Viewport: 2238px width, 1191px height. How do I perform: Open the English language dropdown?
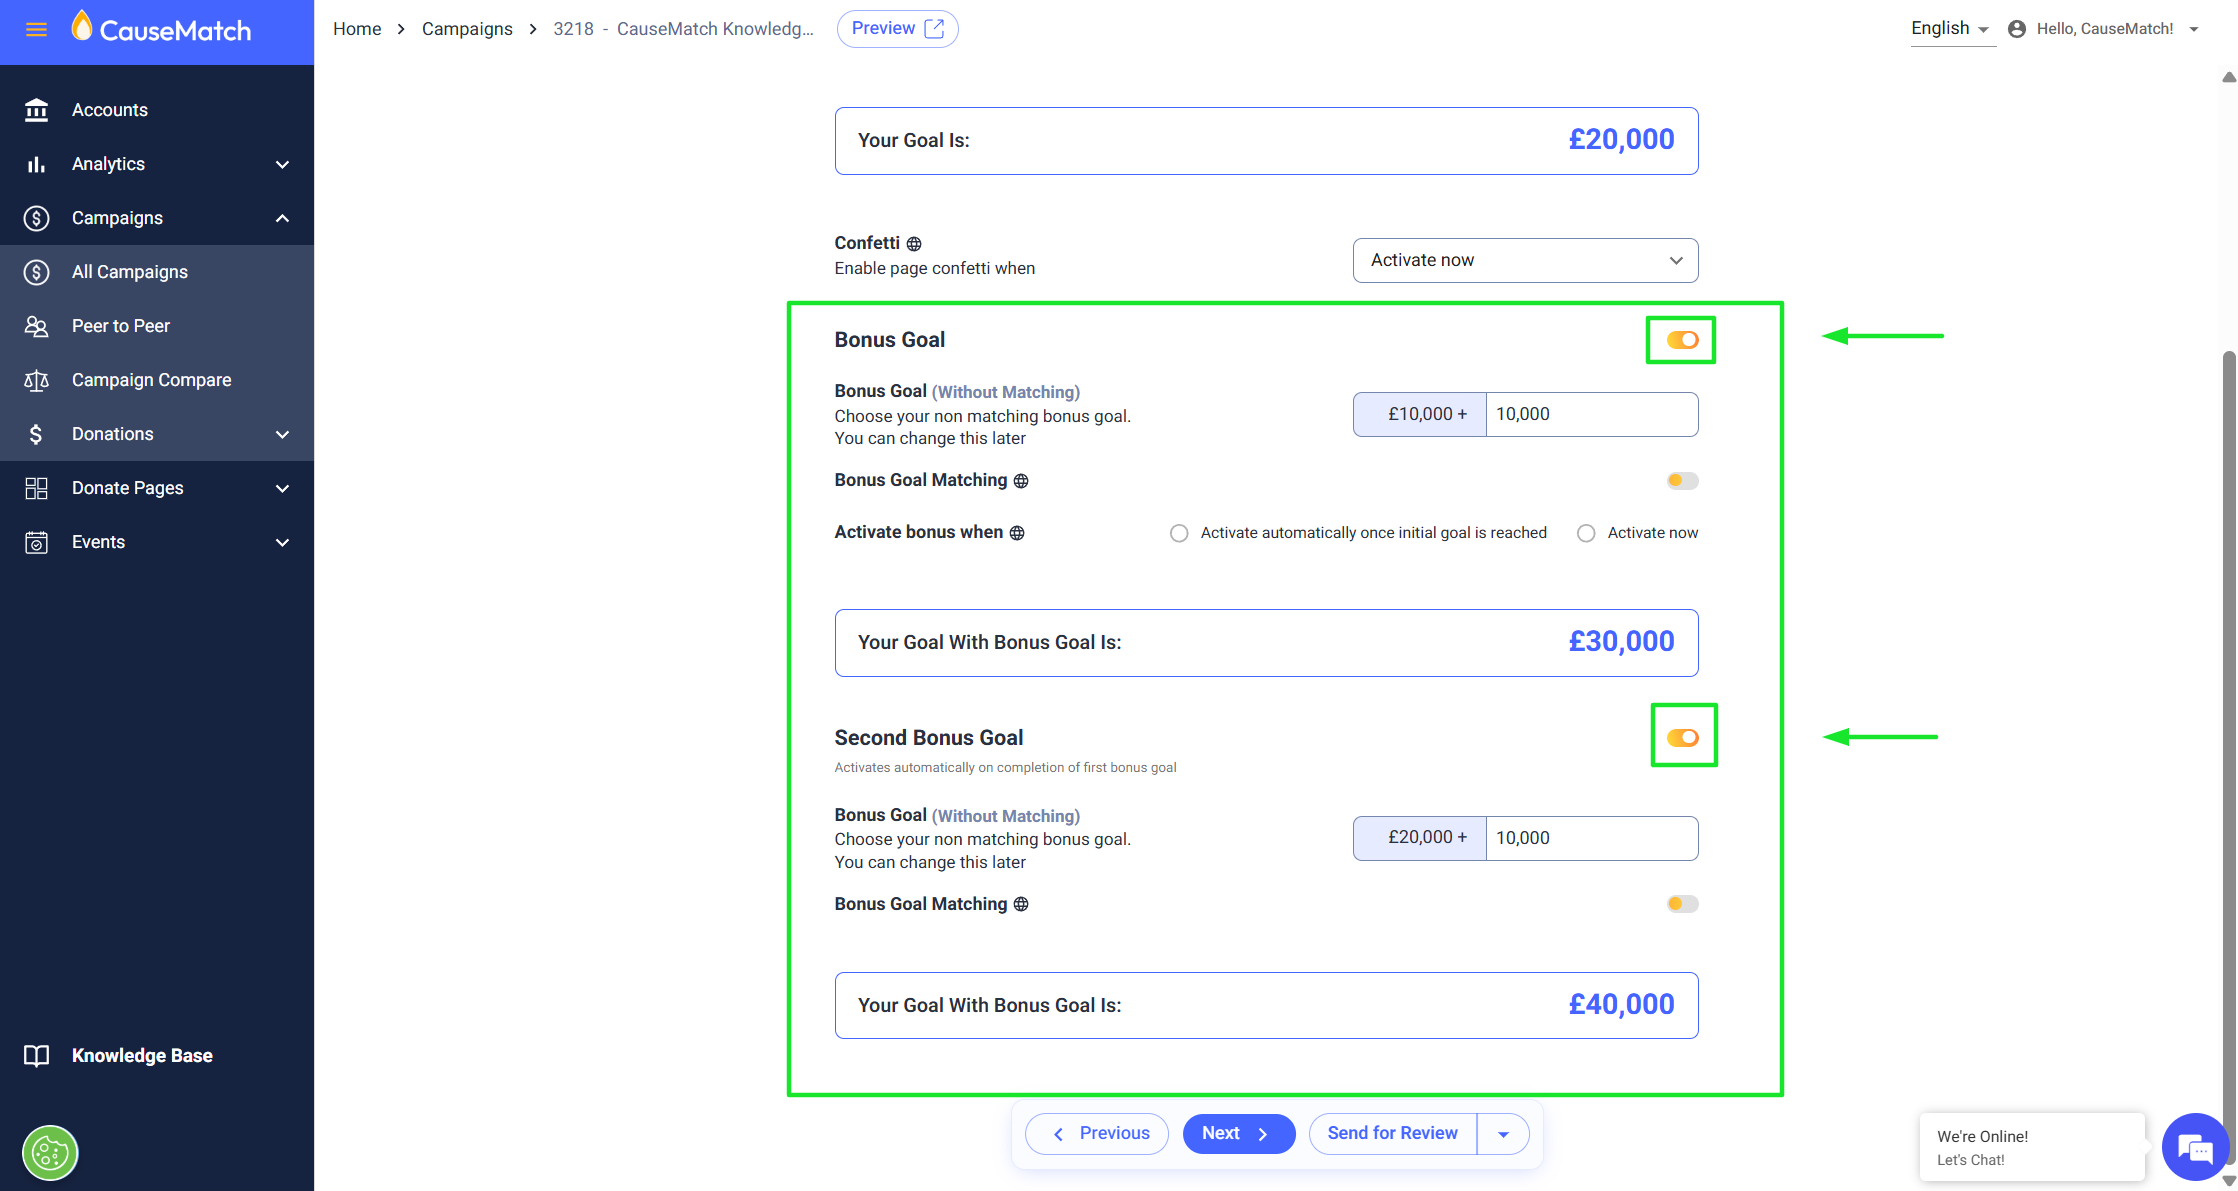pyautogui.click(x=1949, y=29)
